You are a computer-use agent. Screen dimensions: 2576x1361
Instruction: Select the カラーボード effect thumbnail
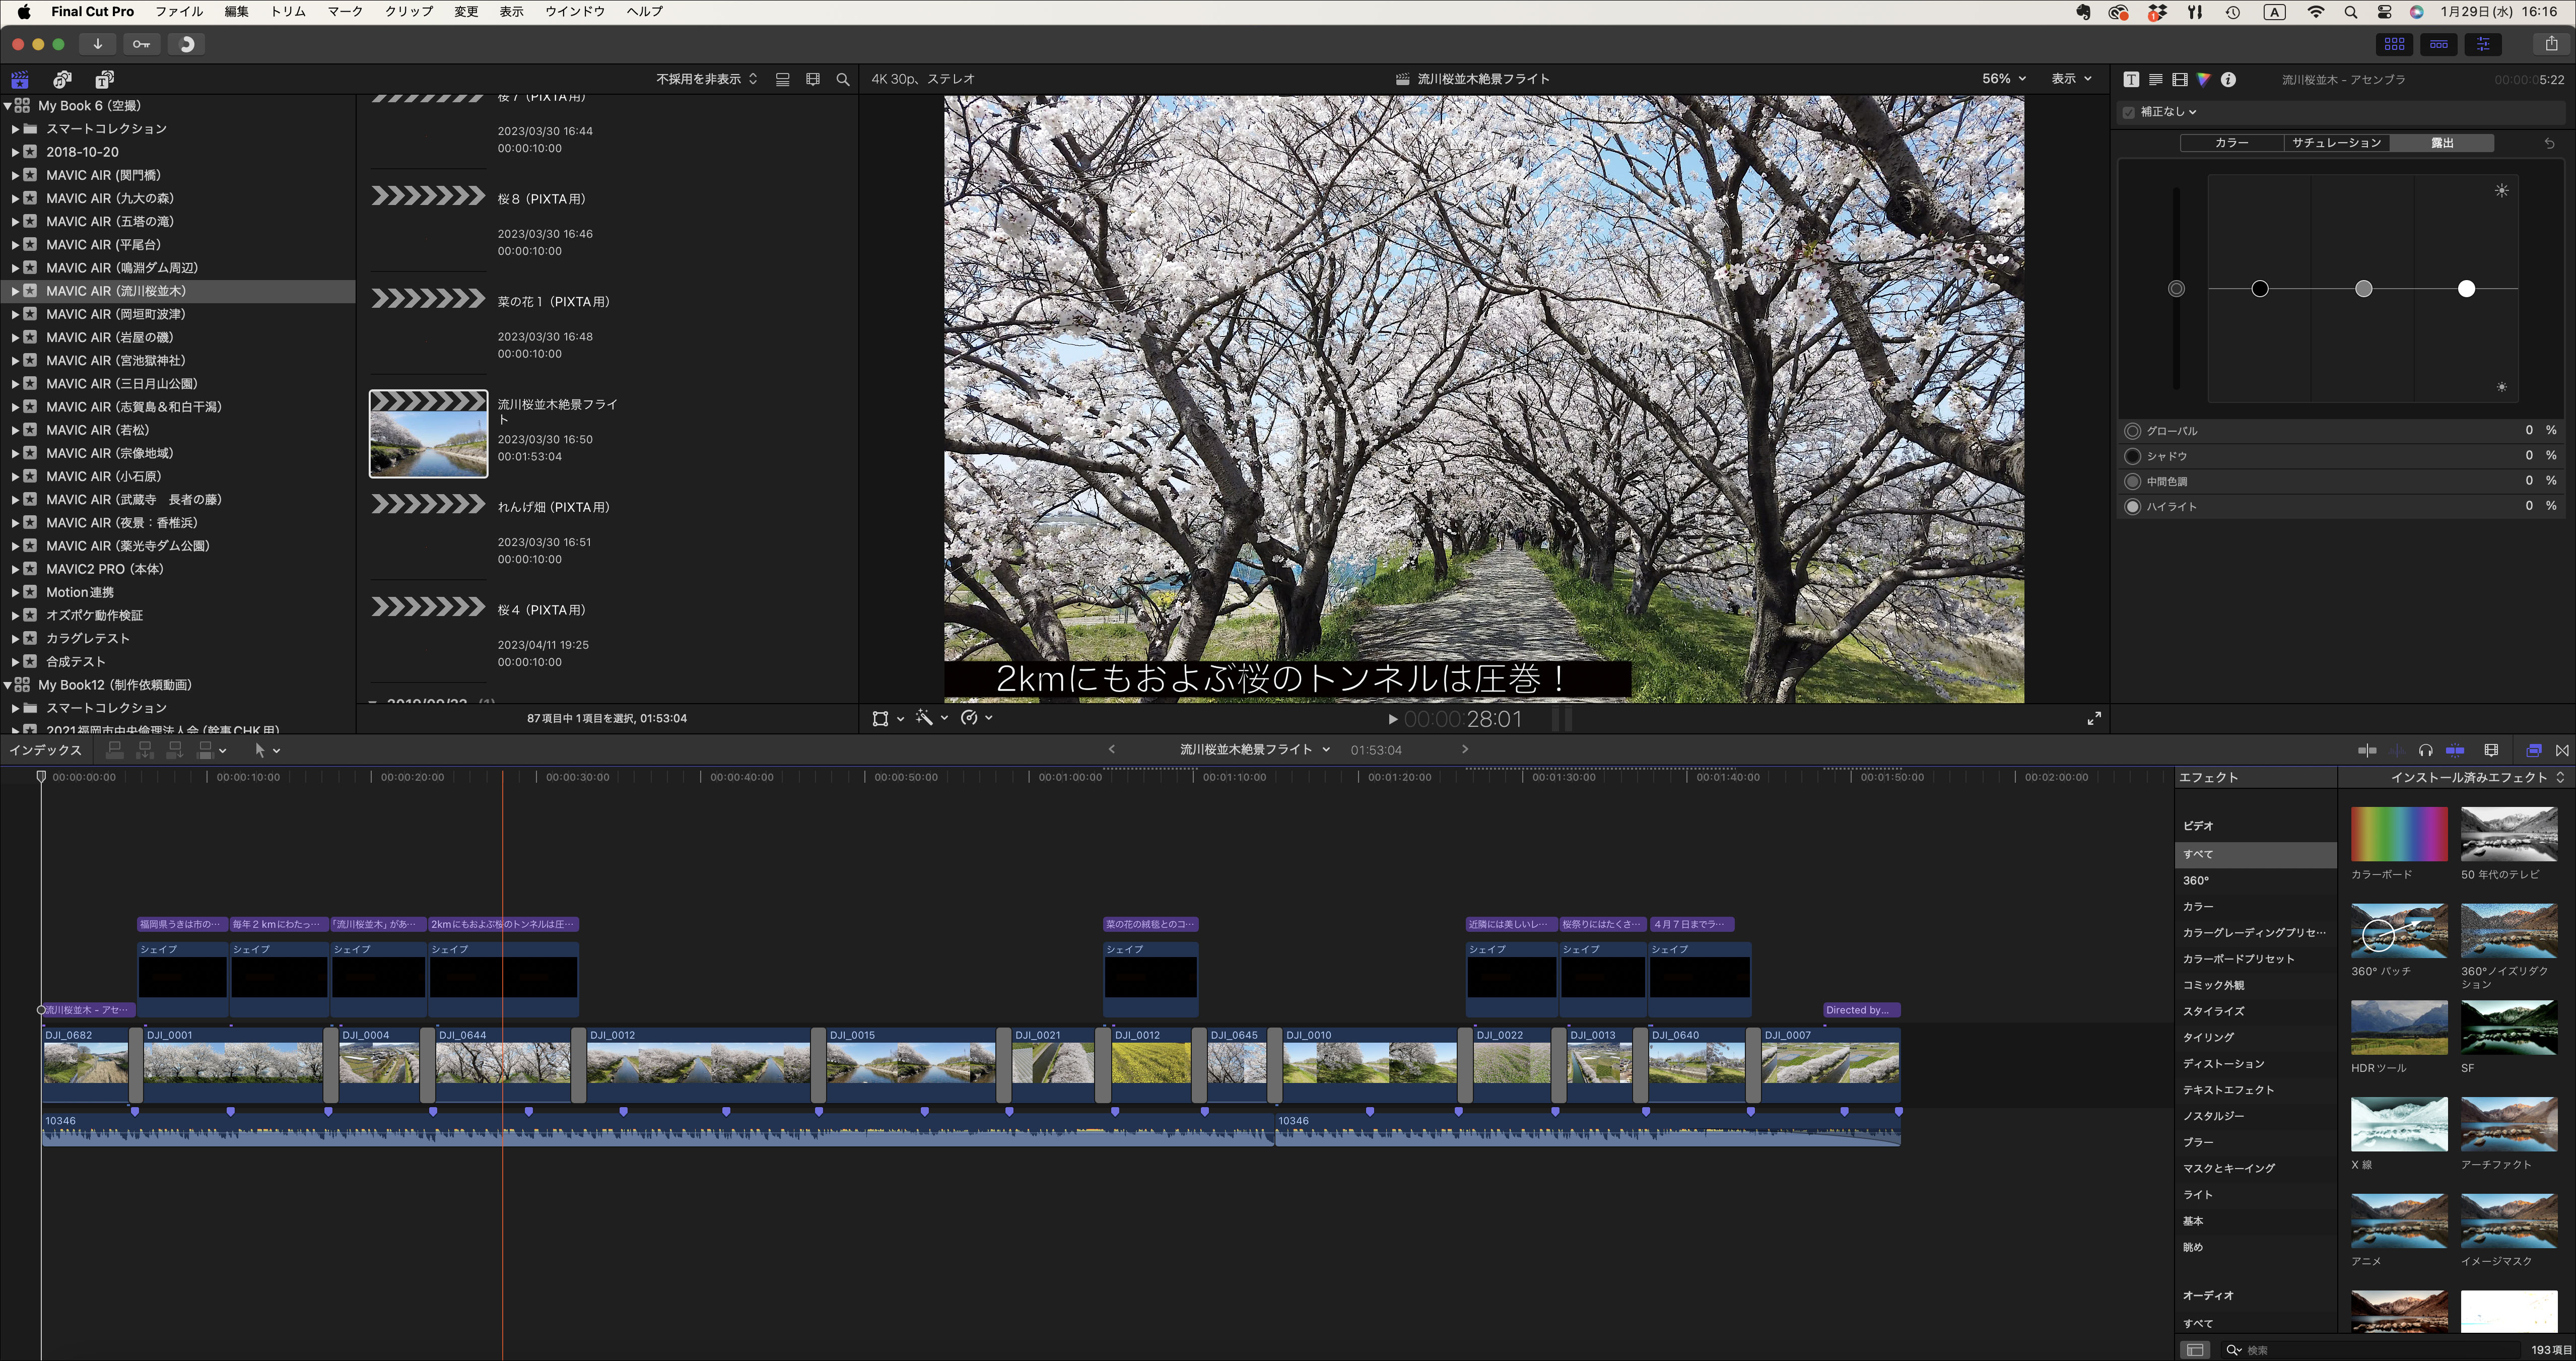tap(2398, 834)
